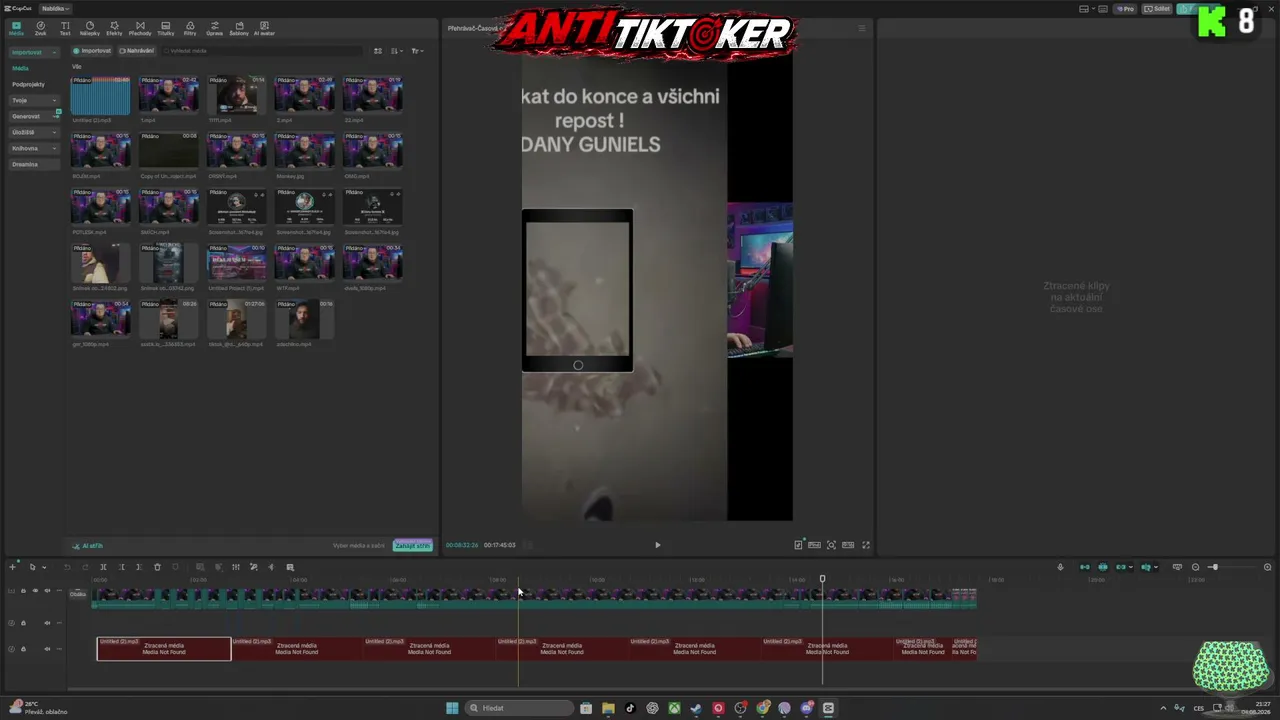The height and width of the screenshot is (720, 1280).
Task: Open the Text tab
Action: 65,29
